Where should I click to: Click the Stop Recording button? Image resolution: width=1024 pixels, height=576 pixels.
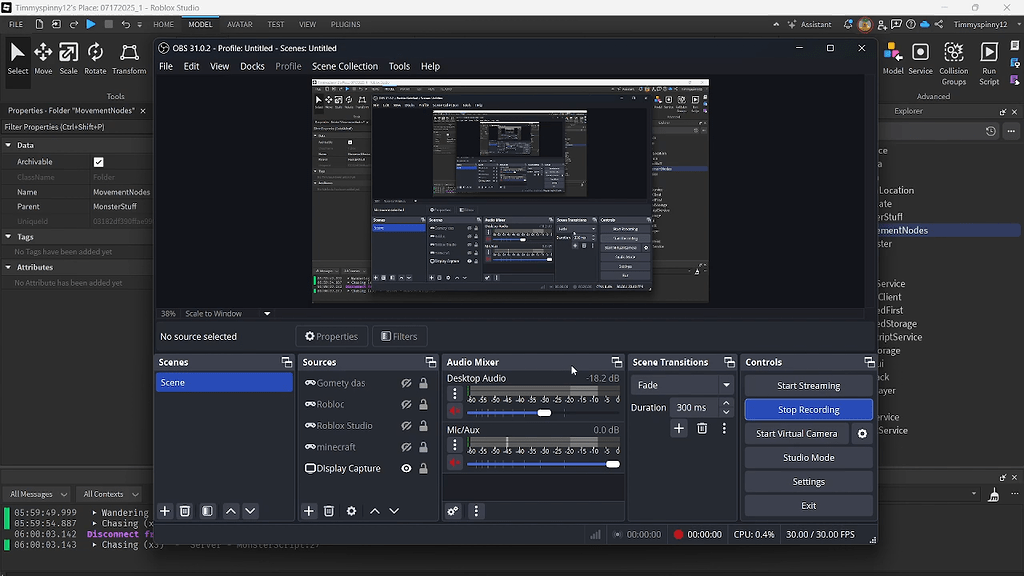pos(808,409)
